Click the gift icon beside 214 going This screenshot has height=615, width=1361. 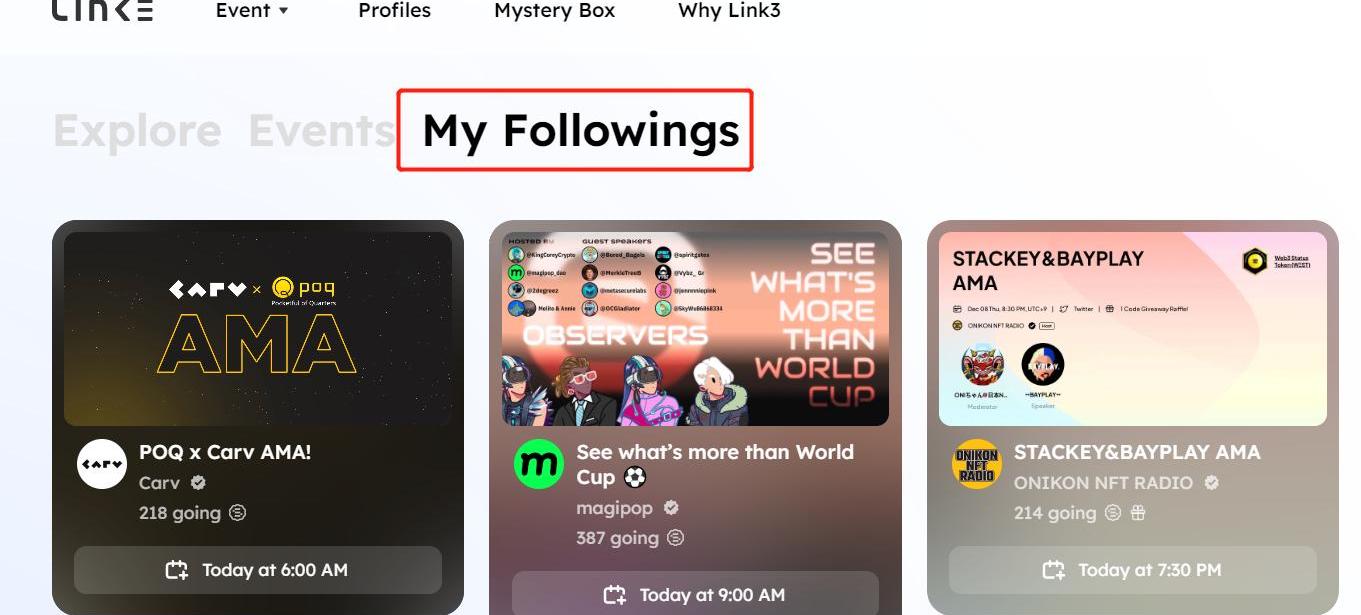coord(1138,513)
